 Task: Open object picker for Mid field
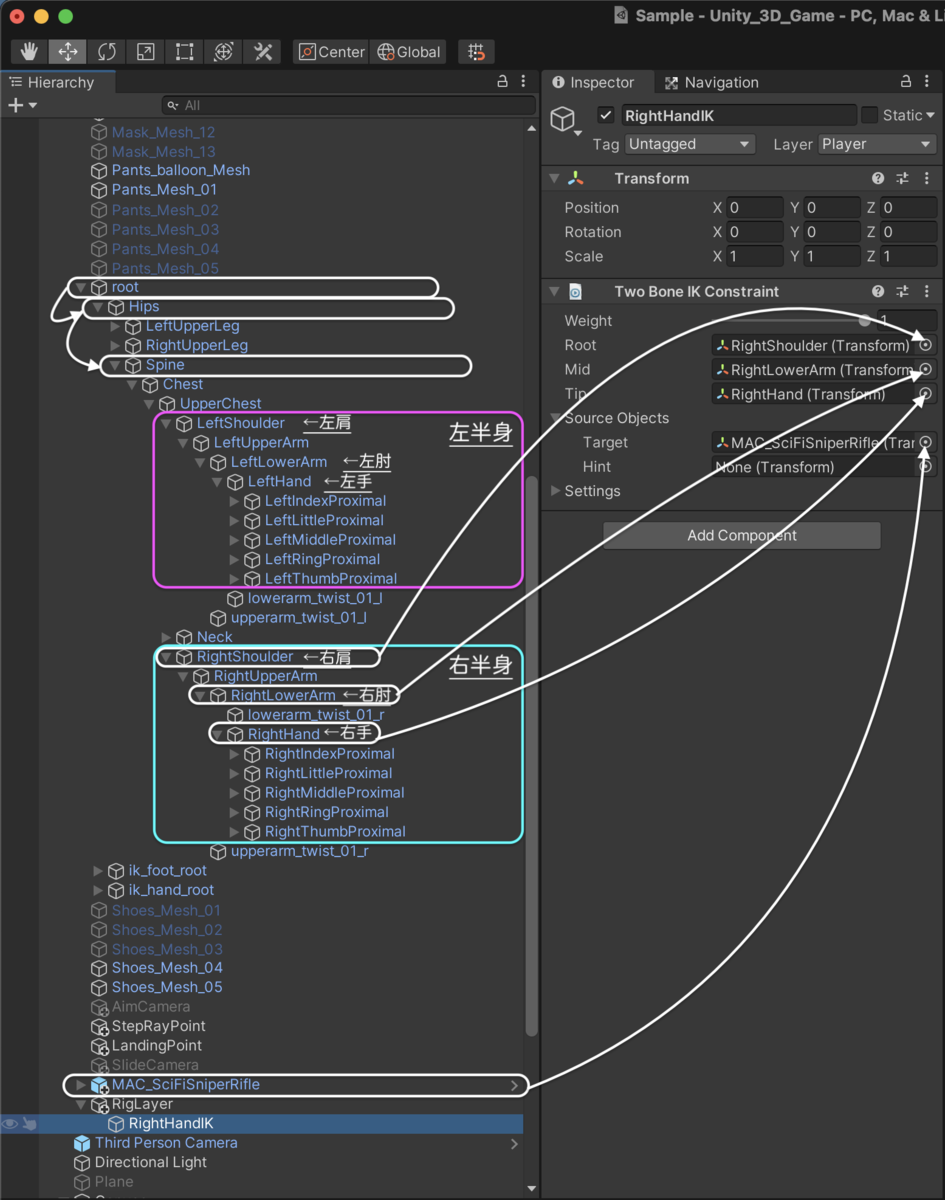[x=926, y=369]
